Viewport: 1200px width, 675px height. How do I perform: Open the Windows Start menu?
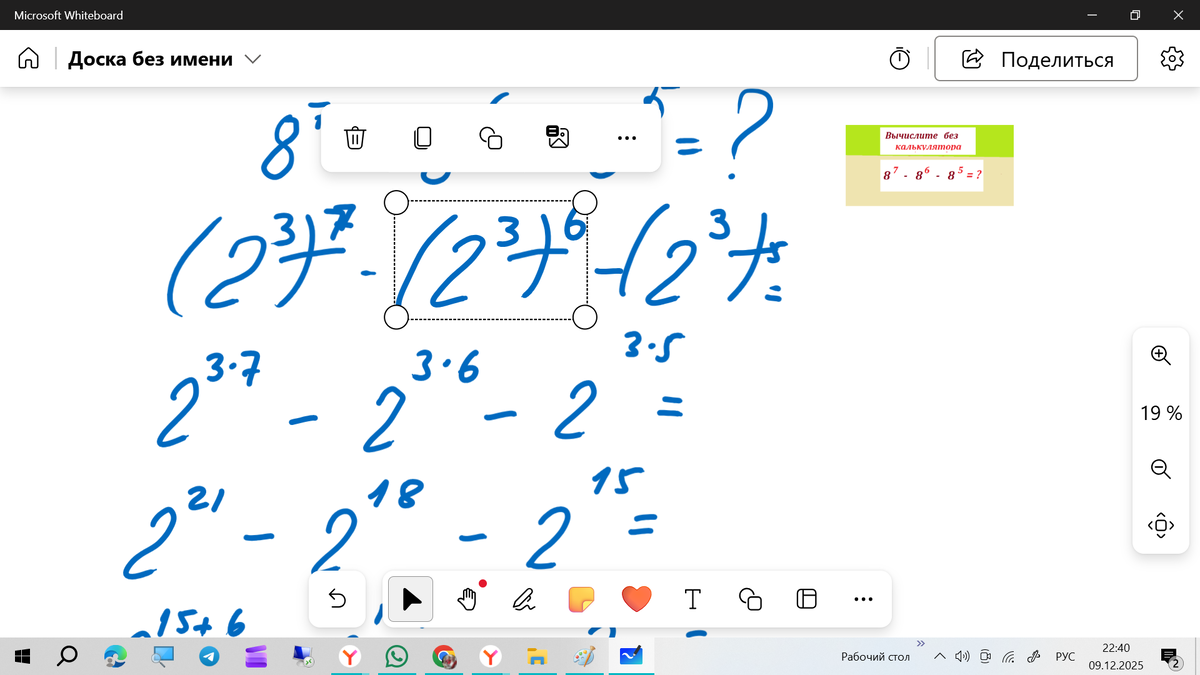23,657
